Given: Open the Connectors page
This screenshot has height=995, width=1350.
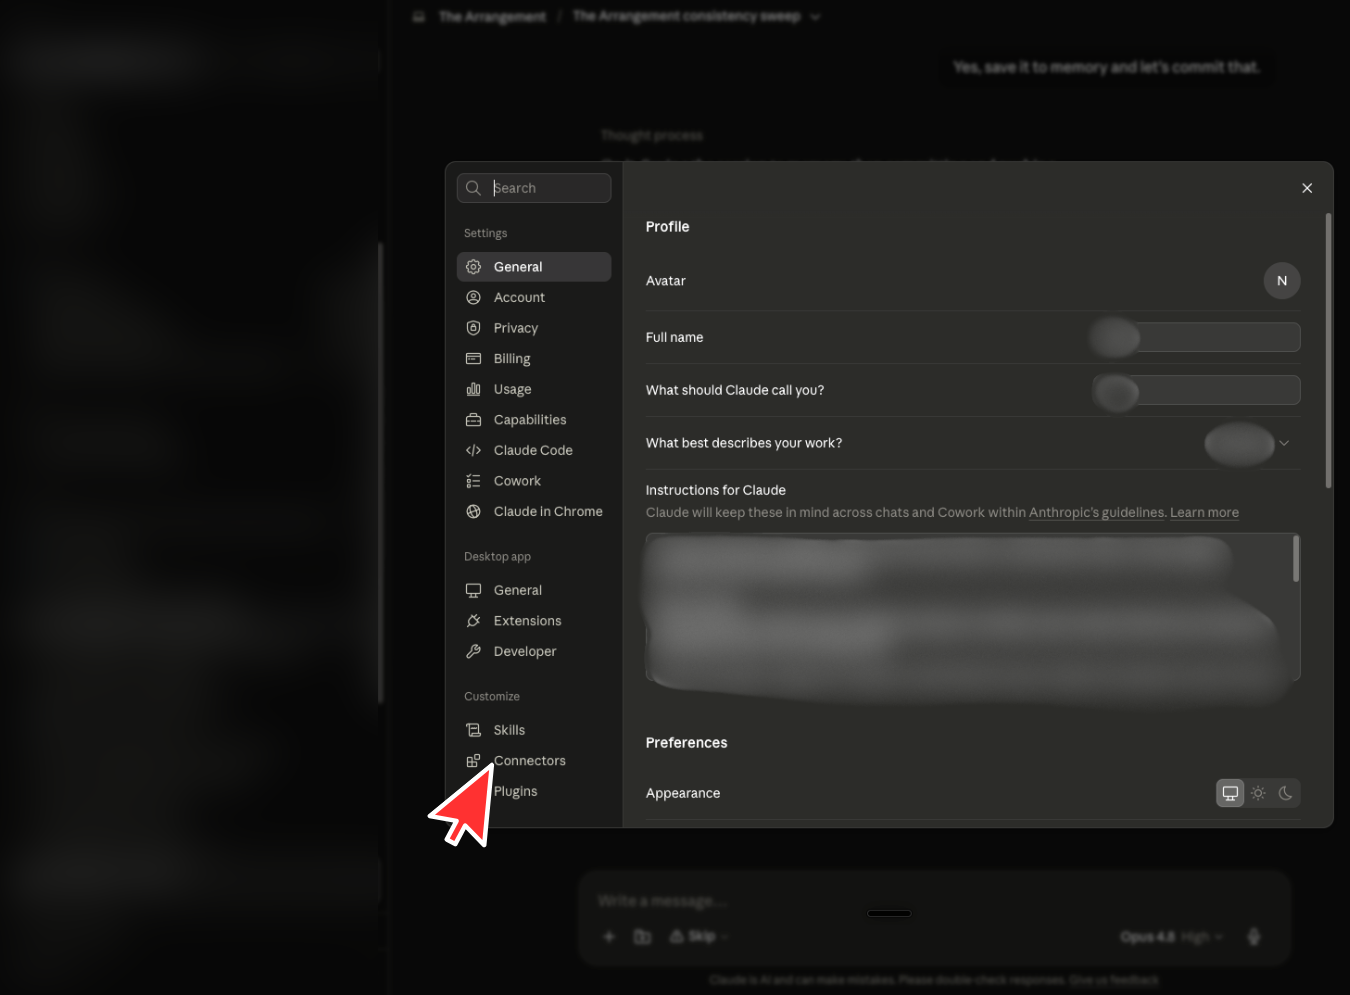Looking at the screenshot, I should pos(533,761).
